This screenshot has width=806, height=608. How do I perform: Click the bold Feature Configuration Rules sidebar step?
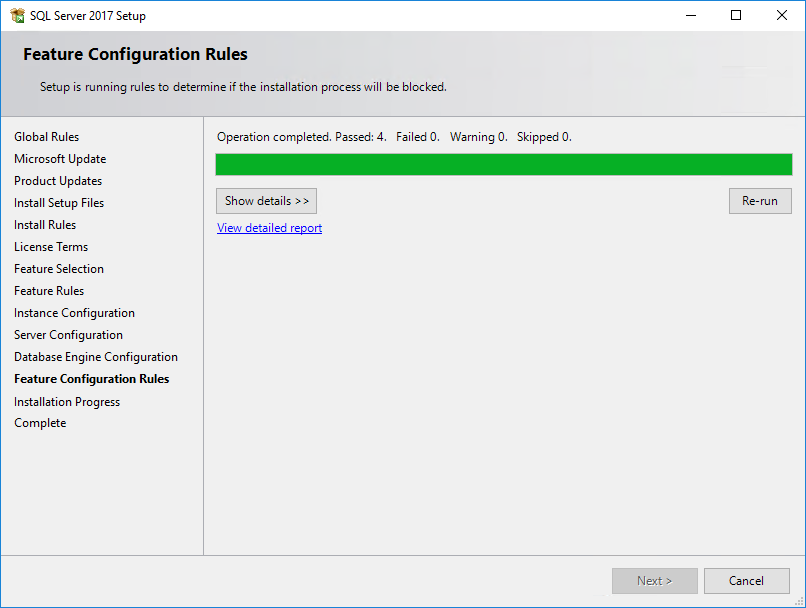91,379
